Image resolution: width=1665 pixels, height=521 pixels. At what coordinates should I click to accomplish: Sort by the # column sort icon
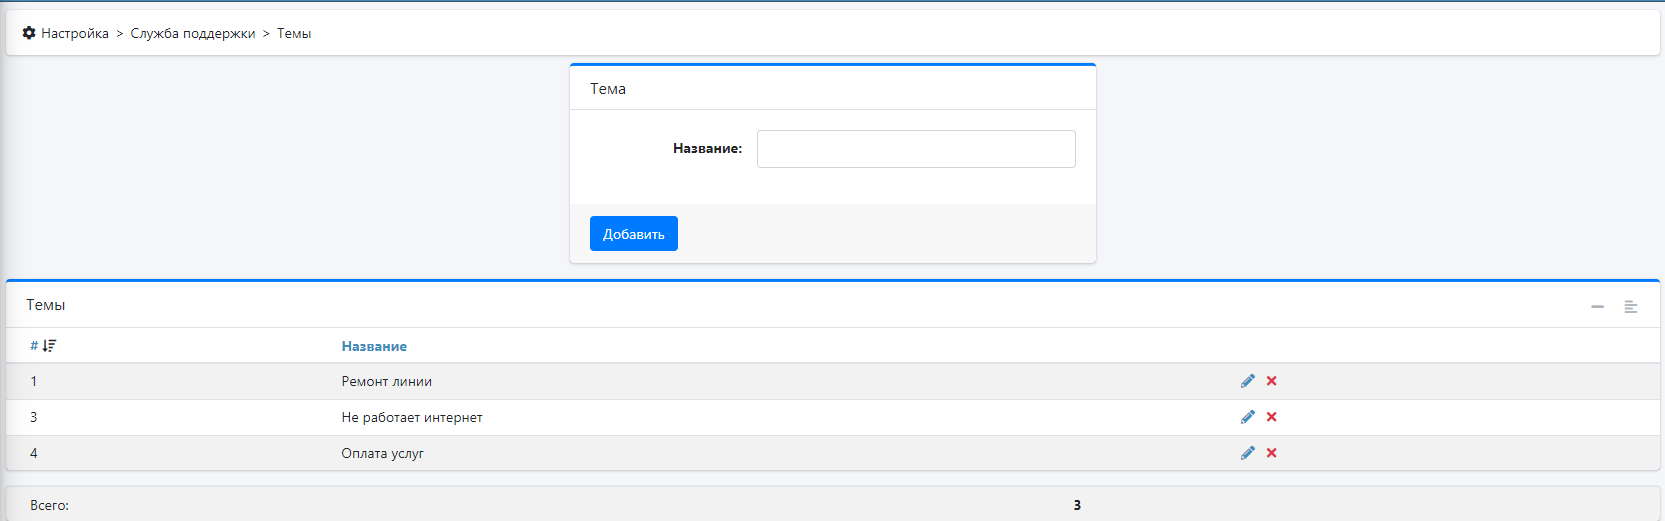point(49,346)
